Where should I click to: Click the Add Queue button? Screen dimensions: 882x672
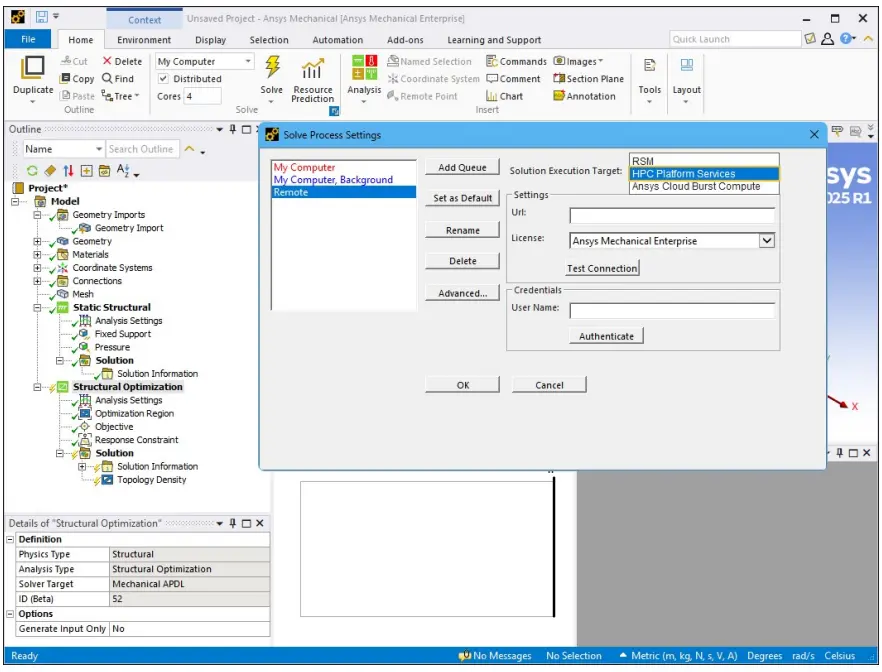(x=462, y=168)
